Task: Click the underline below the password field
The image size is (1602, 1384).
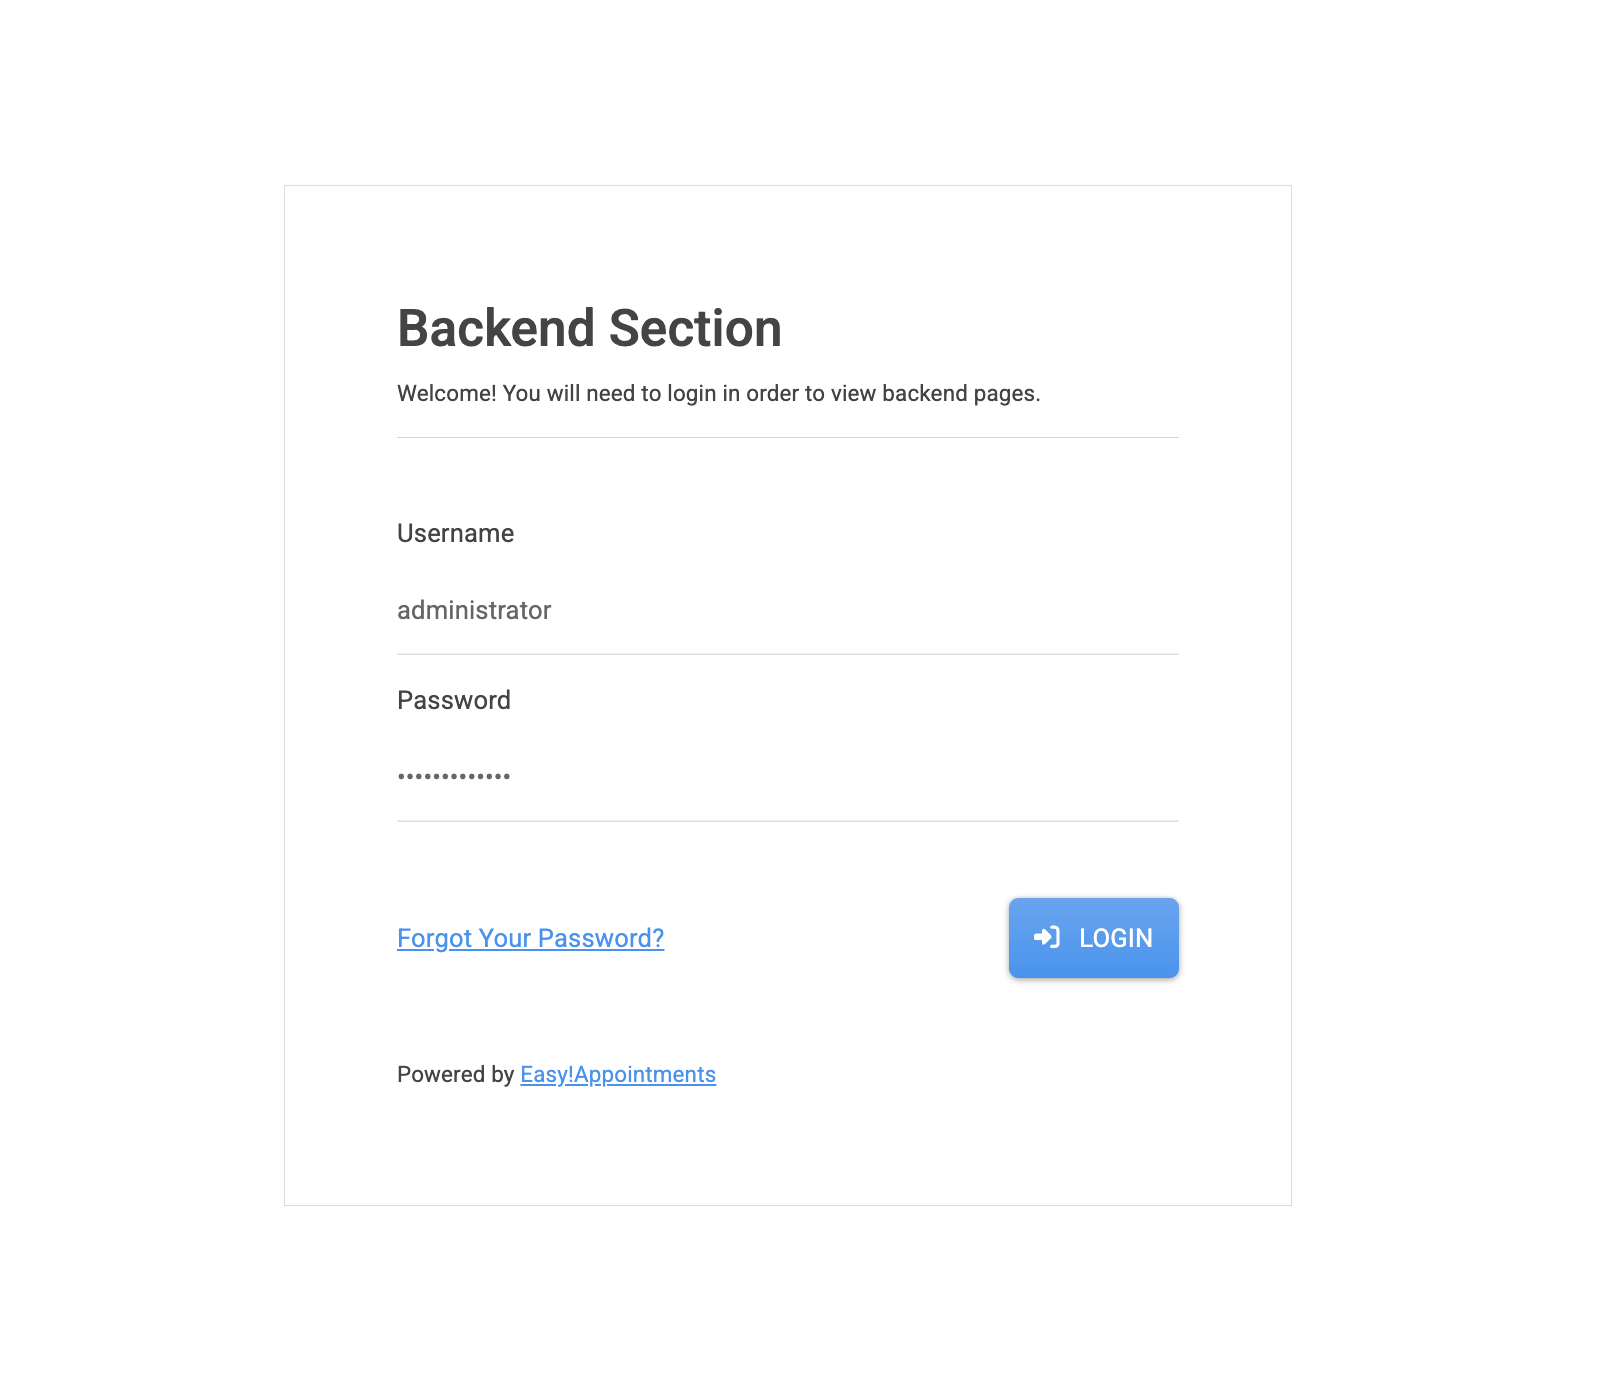Action: coord(788,821)
